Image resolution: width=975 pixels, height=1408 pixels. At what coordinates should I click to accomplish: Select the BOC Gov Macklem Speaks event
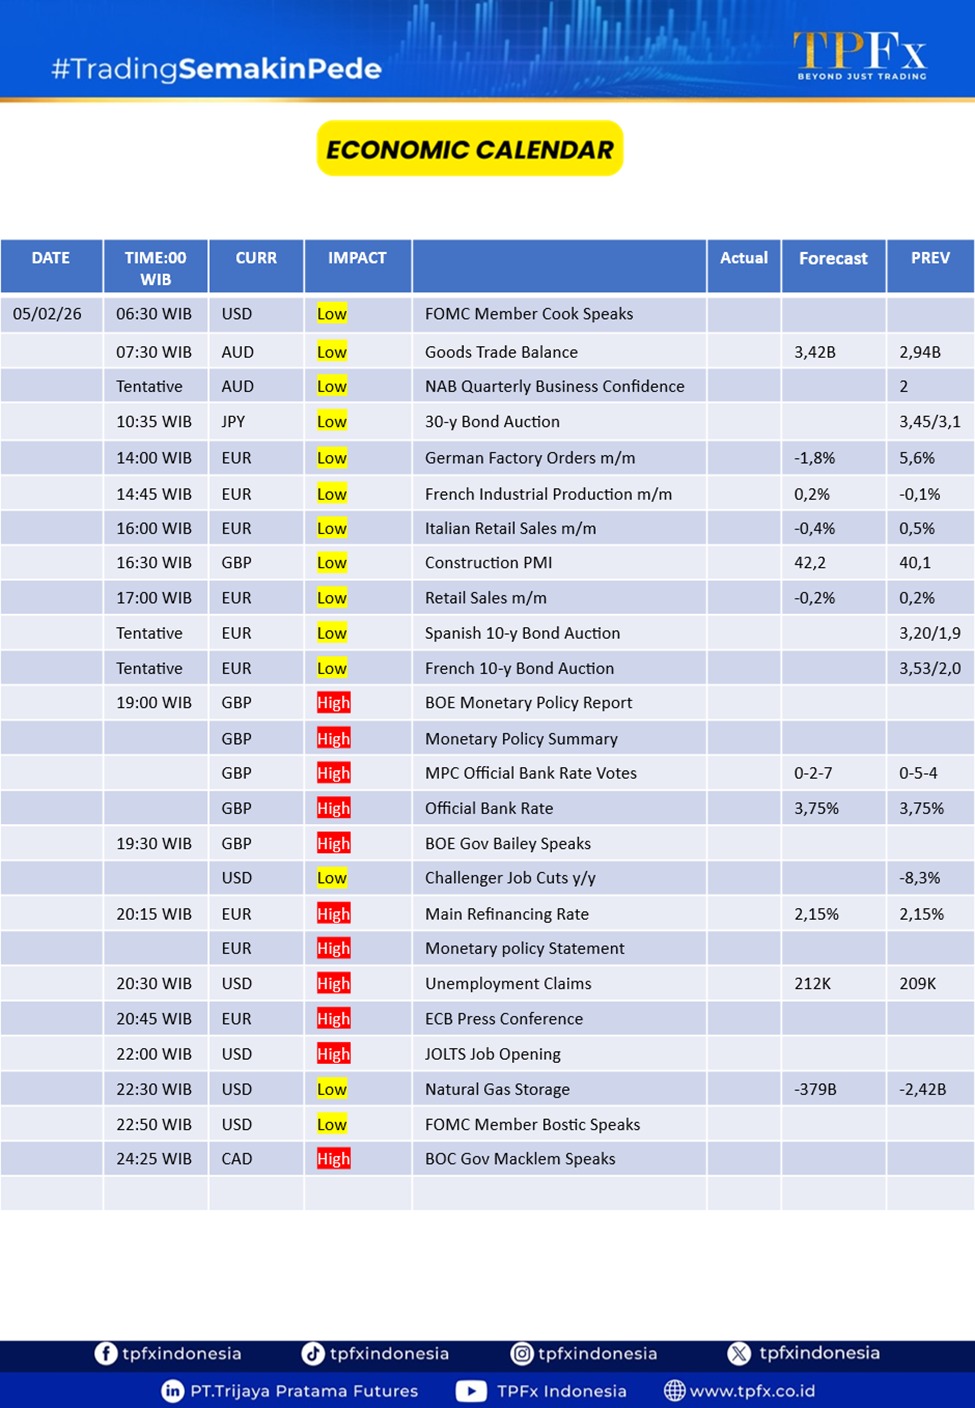[520, 1159]
